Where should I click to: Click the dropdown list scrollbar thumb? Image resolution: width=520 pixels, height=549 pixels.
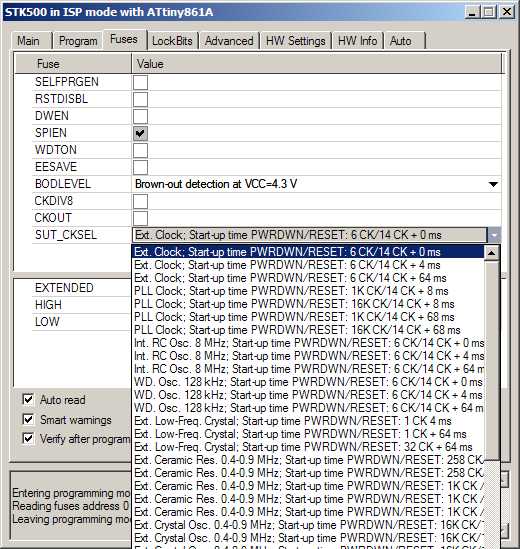pos(492,360)
